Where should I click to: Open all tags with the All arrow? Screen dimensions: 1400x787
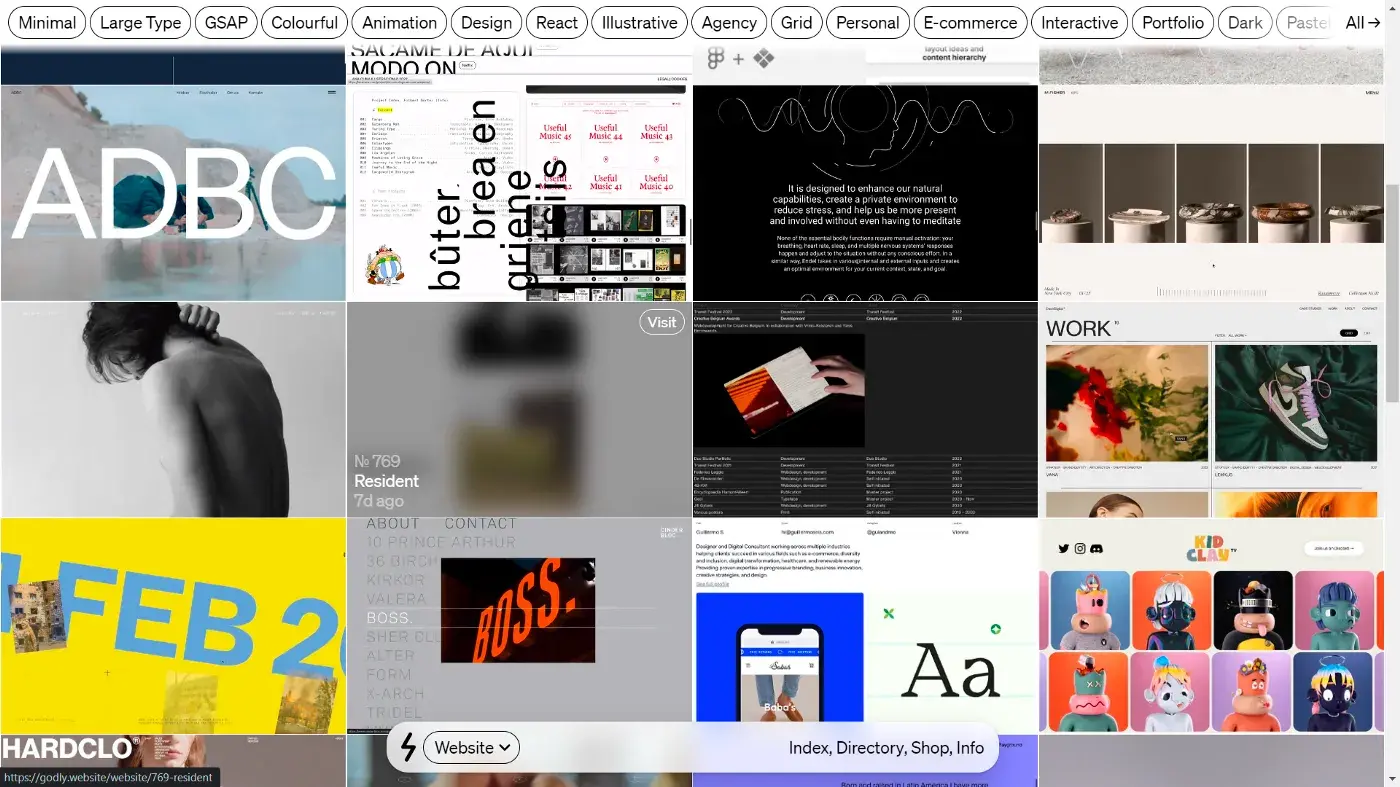(x=1363, y=22)
